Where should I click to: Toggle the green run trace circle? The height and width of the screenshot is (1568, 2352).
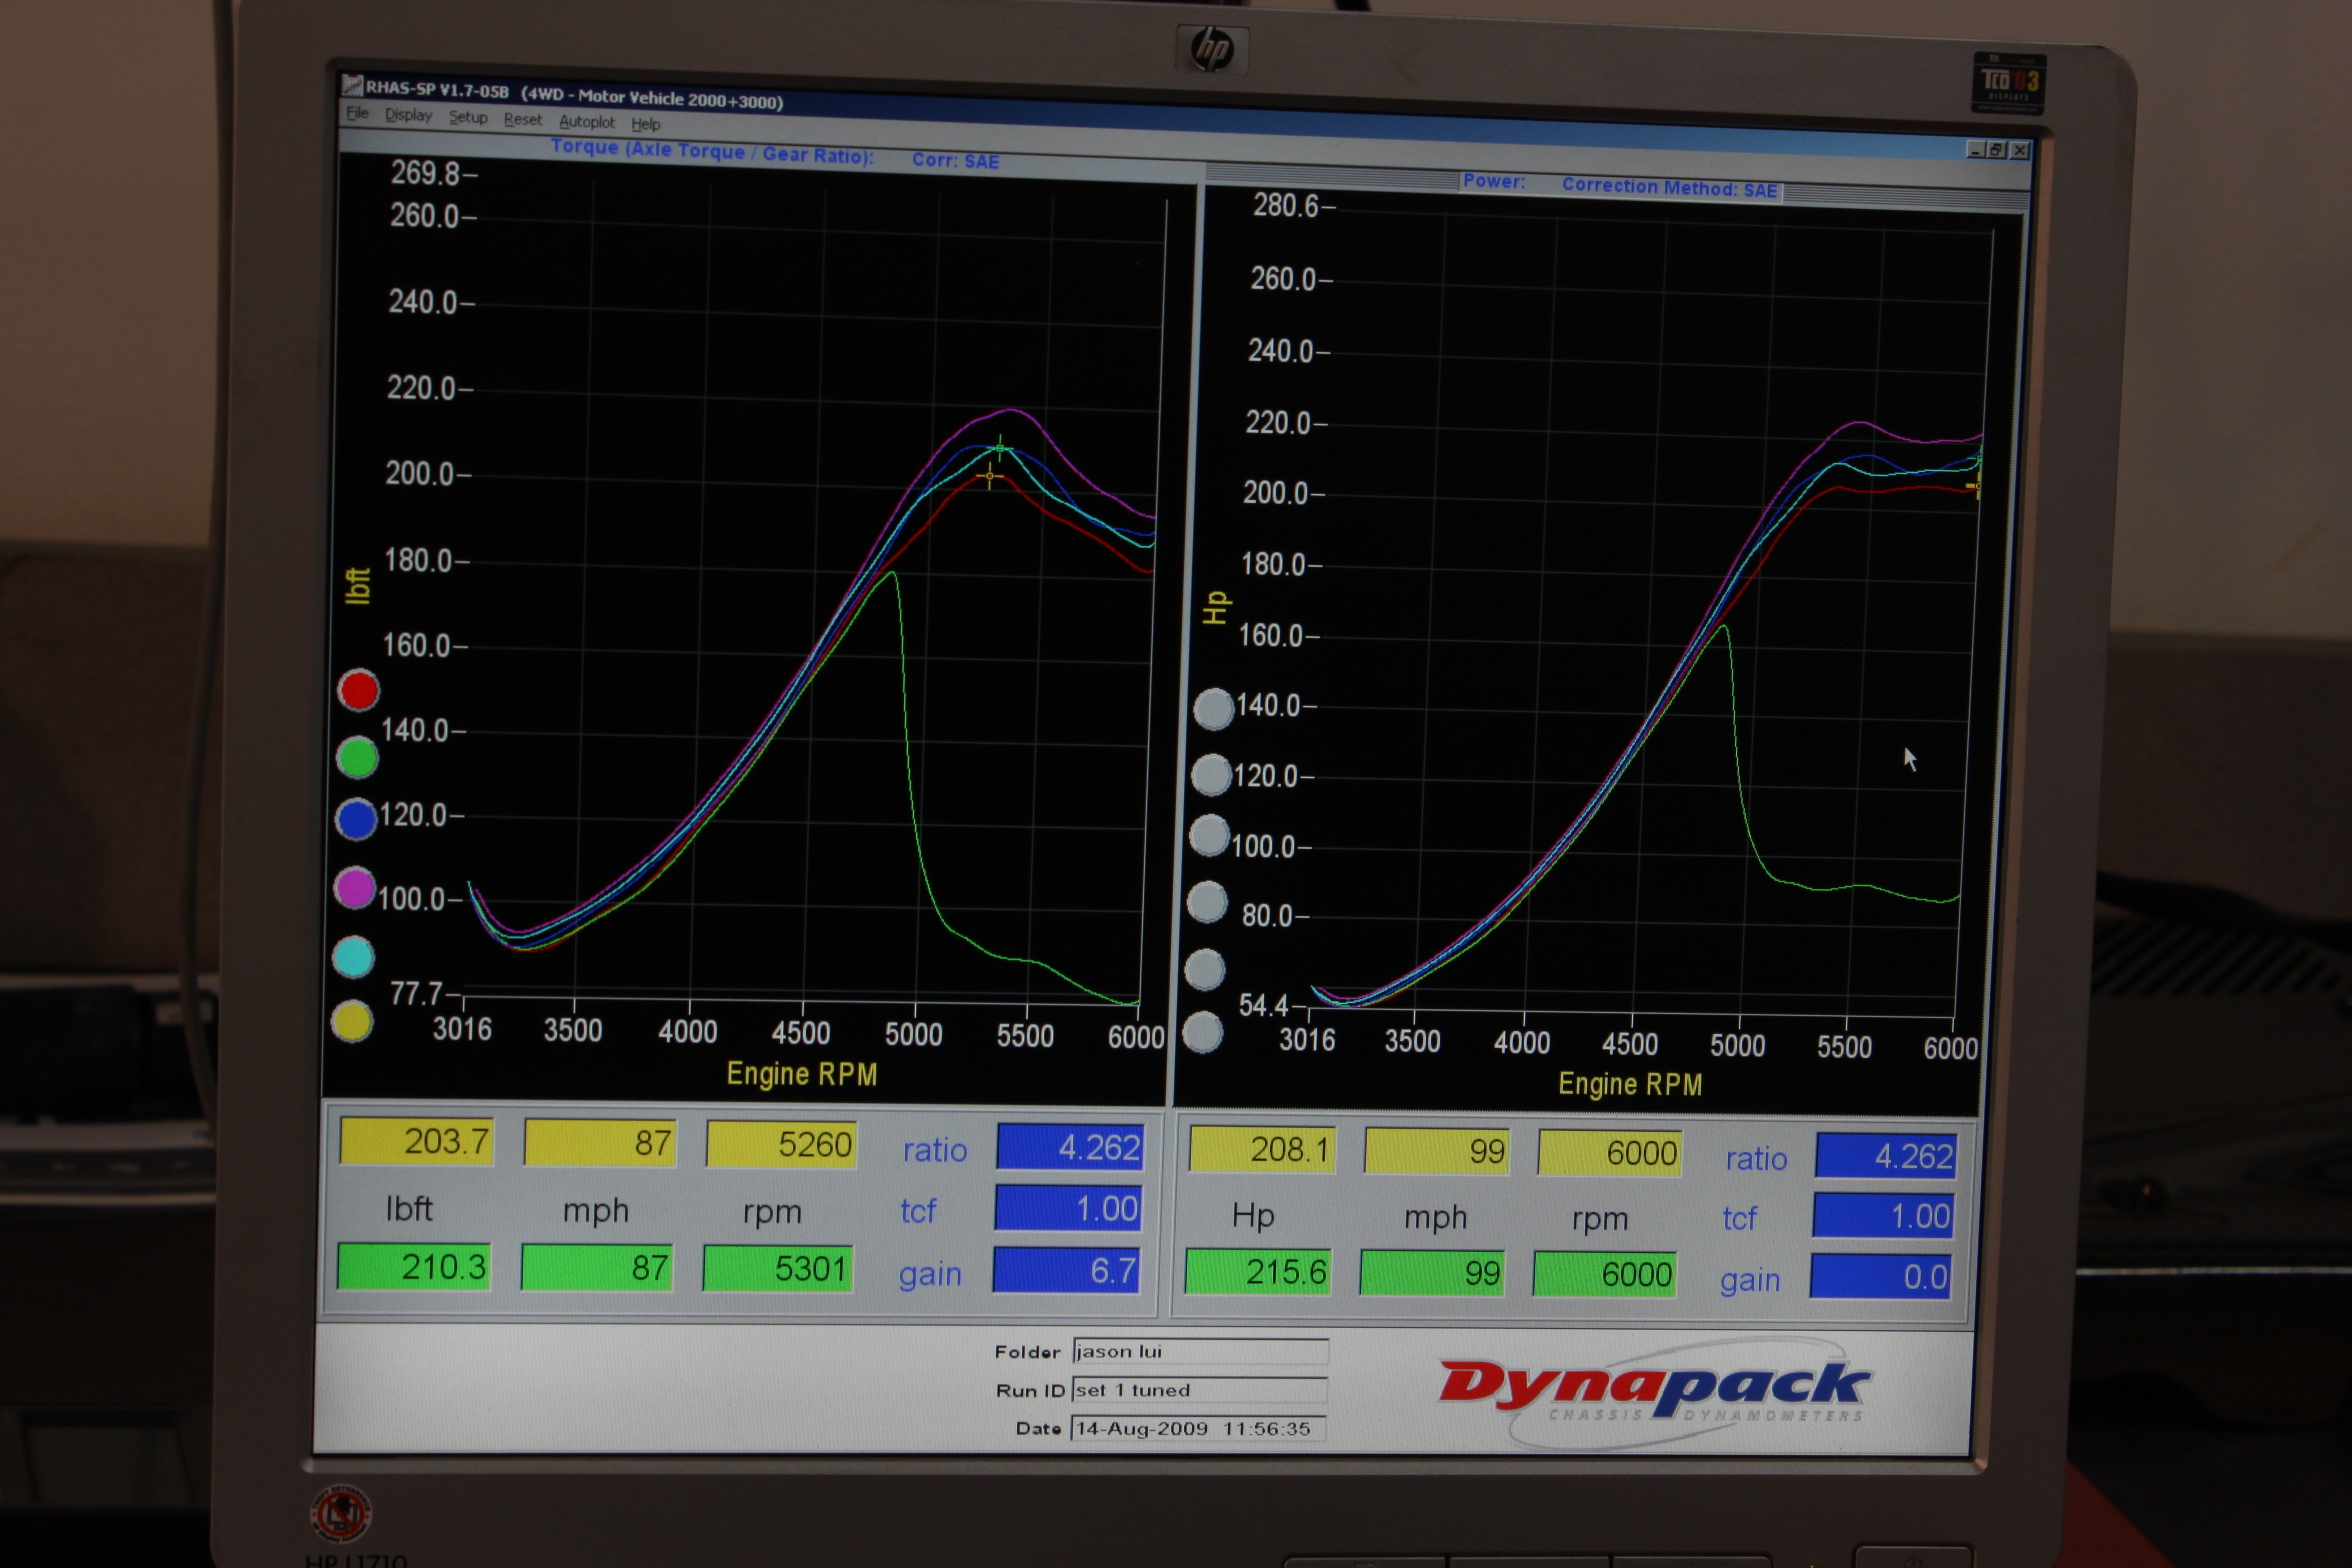[x=357, y=757]
